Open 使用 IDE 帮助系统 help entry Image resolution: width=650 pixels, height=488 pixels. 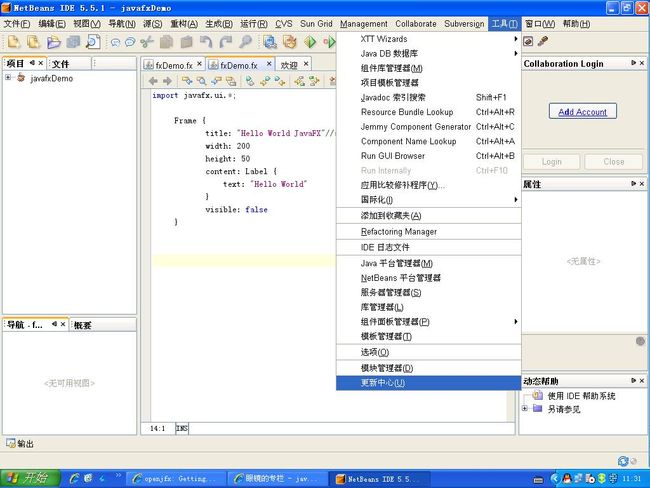coord(581,396)
